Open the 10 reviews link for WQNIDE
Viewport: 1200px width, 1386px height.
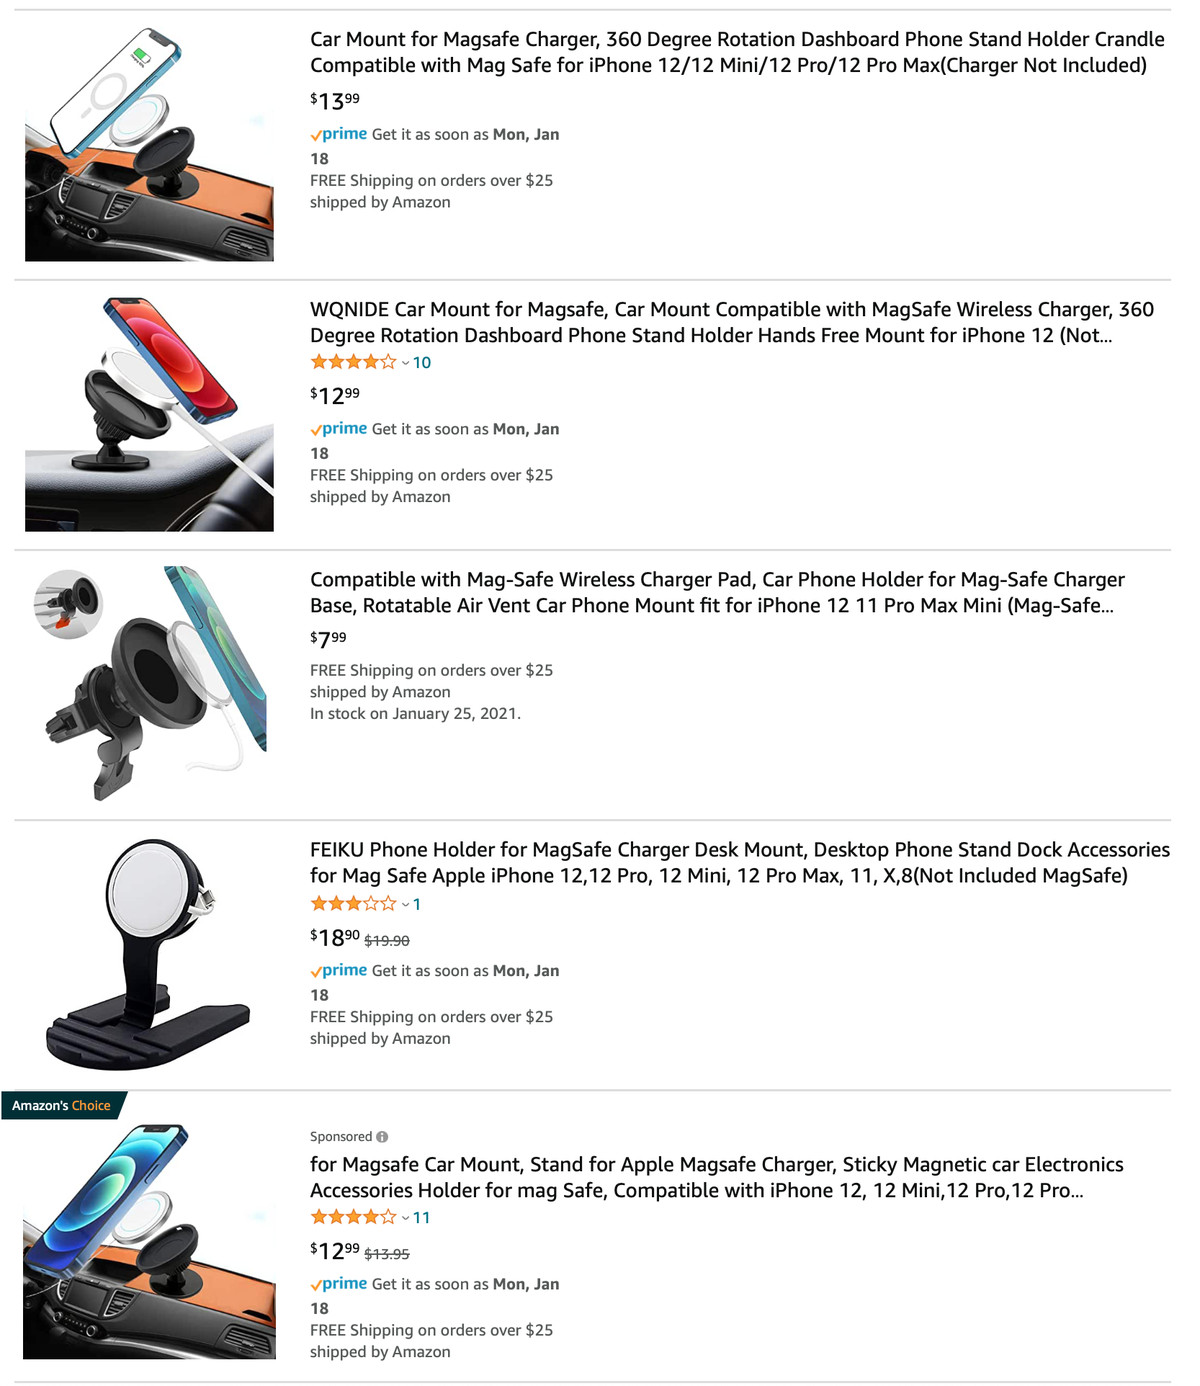[x=422, y=363]
